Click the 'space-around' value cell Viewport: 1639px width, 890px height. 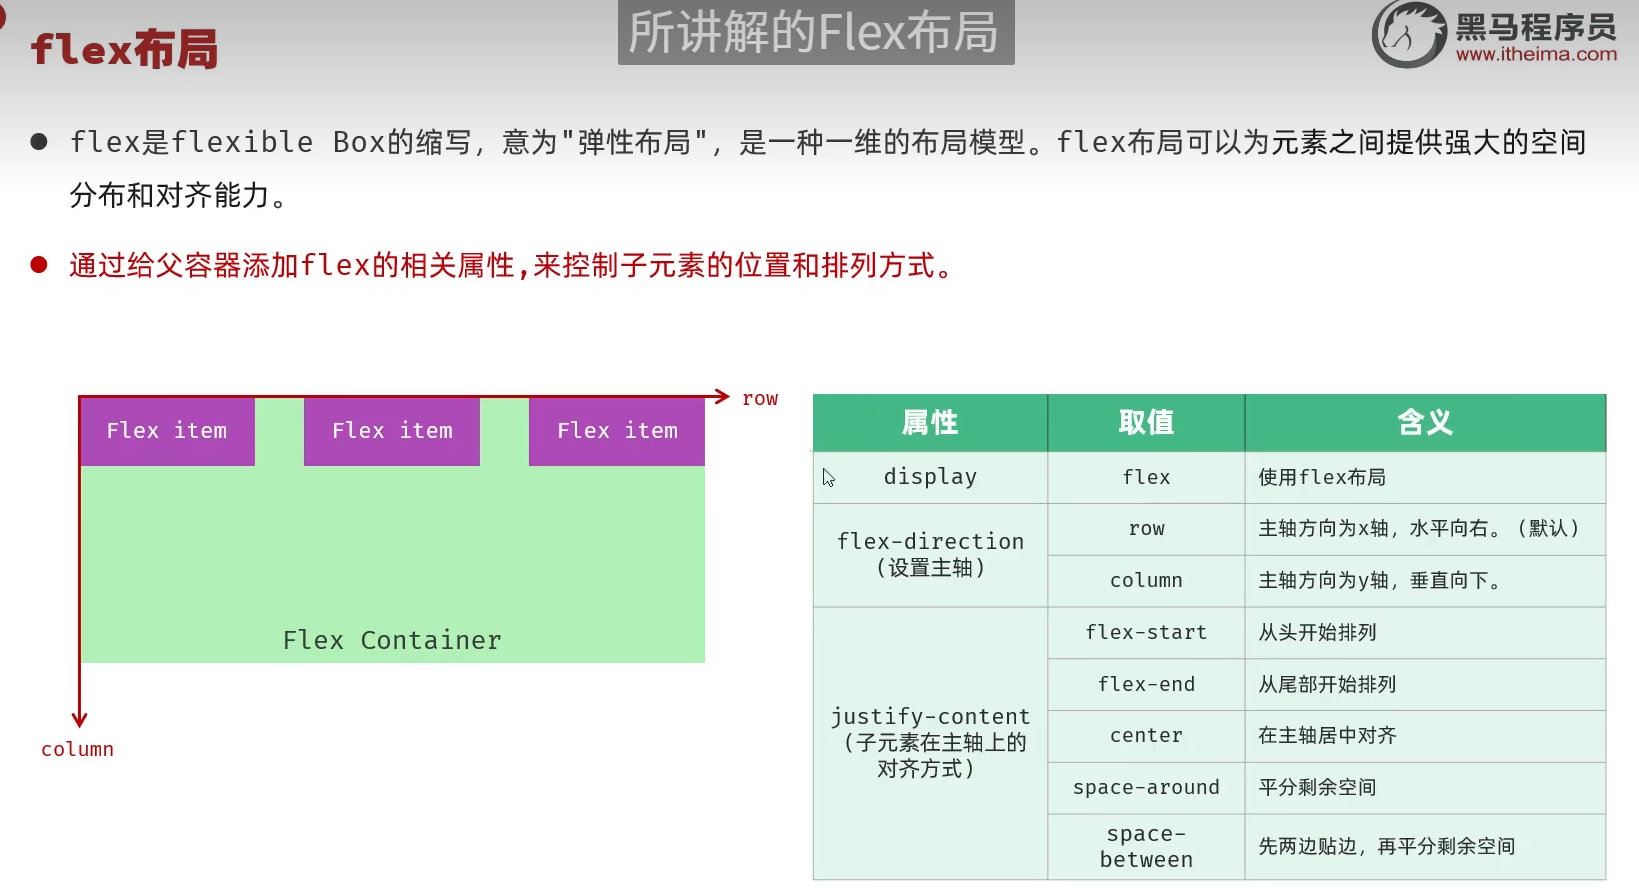click(1146, 788)
